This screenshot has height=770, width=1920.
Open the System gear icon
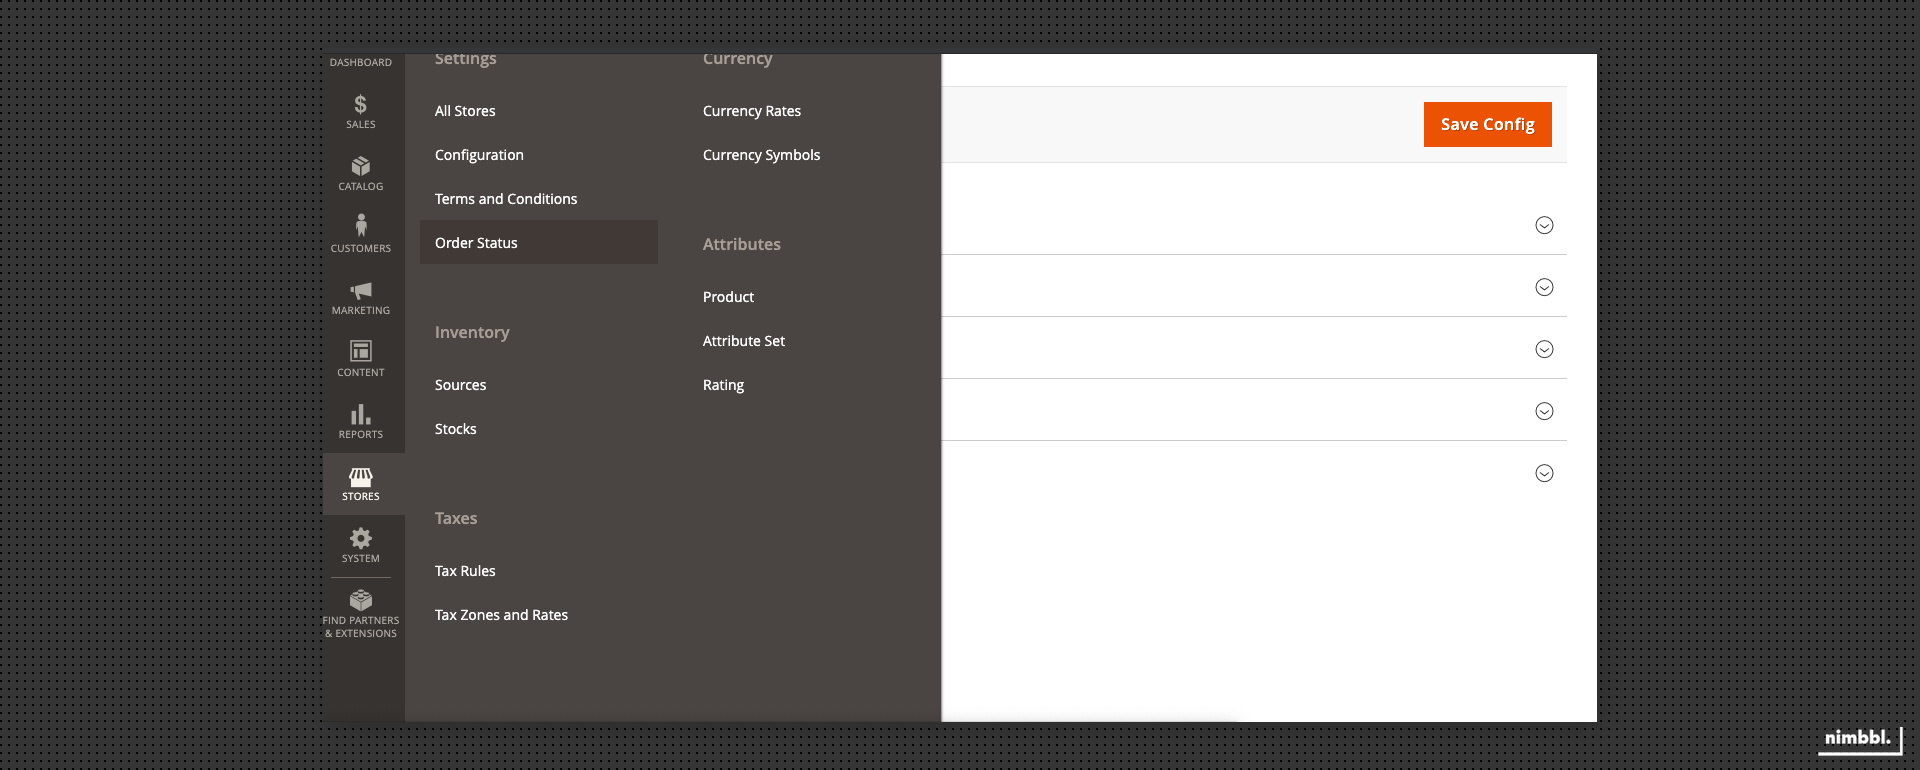tap(361, 538)
